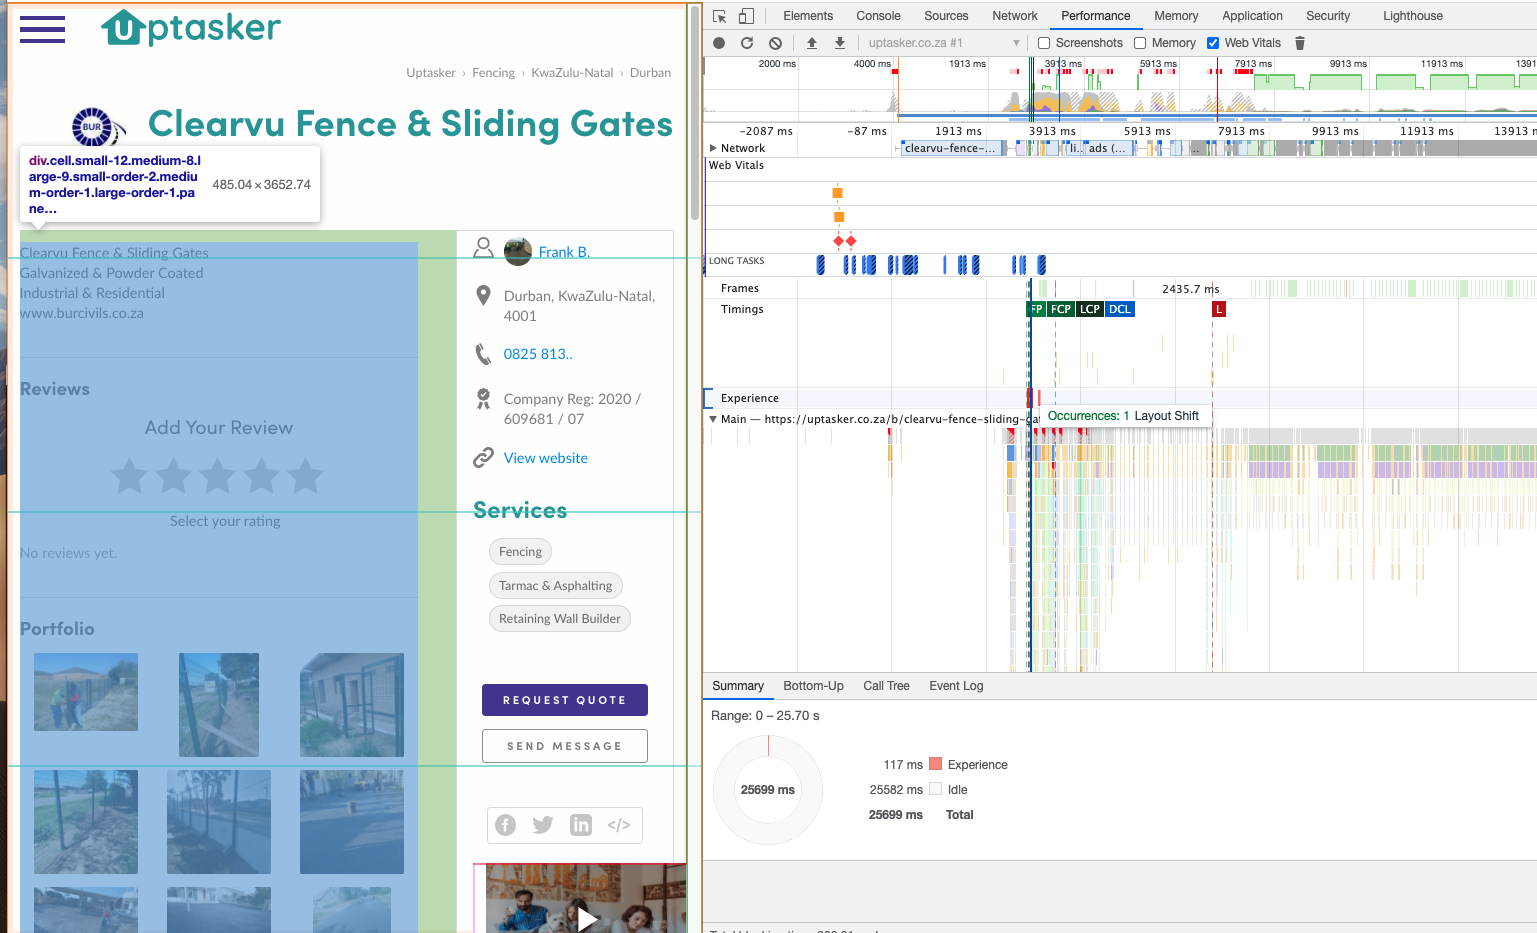Viewport: 1537px width, 933px height.
Task: Expand the Network track
Action: [x=713, y=148]
